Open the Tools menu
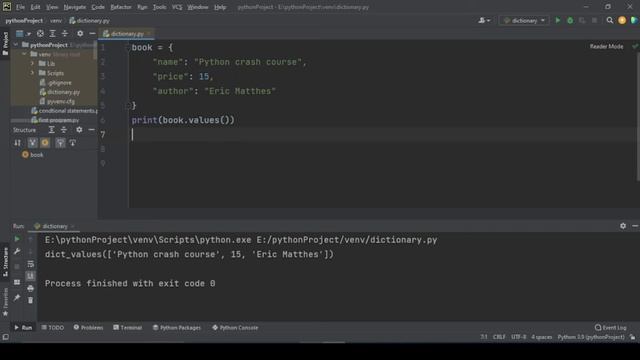Viewport: 640px width, 360px height. (159, 7)
